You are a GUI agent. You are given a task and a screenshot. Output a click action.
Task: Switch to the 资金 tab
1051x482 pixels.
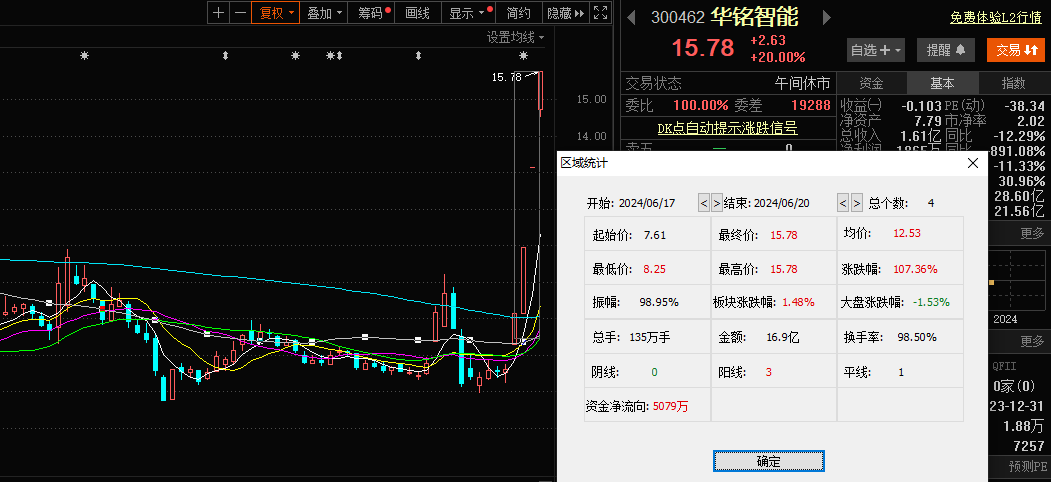point(871,83)
